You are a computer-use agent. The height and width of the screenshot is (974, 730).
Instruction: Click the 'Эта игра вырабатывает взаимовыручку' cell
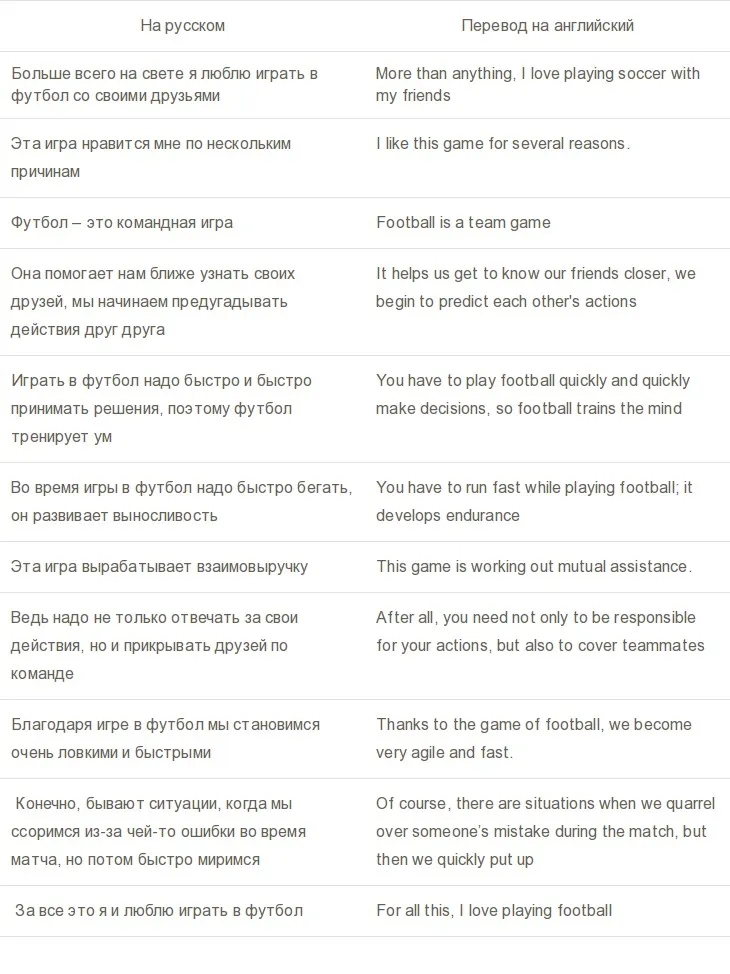pos(159,567)
